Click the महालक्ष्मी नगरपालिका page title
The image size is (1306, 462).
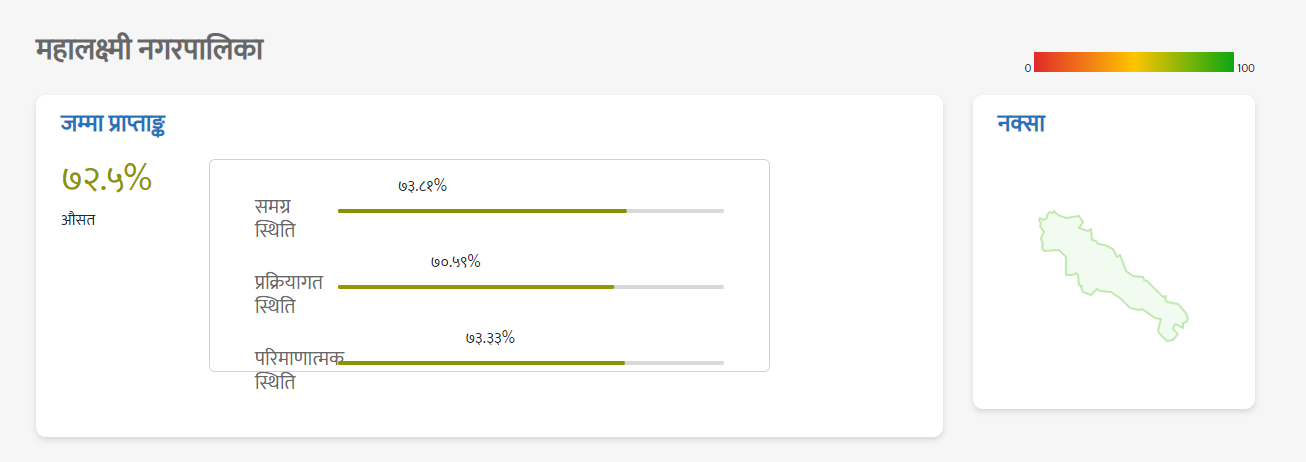[x=149, y=50]
